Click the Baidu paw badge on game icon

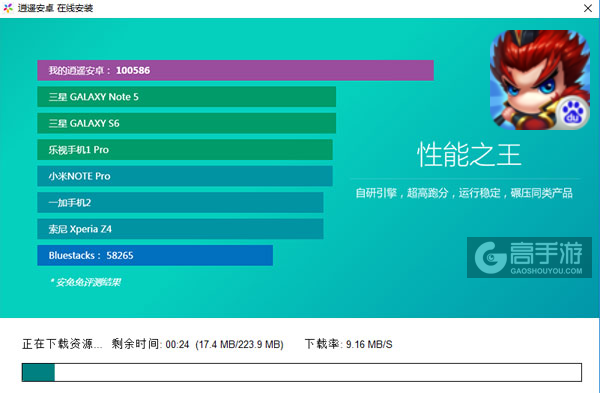[x=572, y=114]
